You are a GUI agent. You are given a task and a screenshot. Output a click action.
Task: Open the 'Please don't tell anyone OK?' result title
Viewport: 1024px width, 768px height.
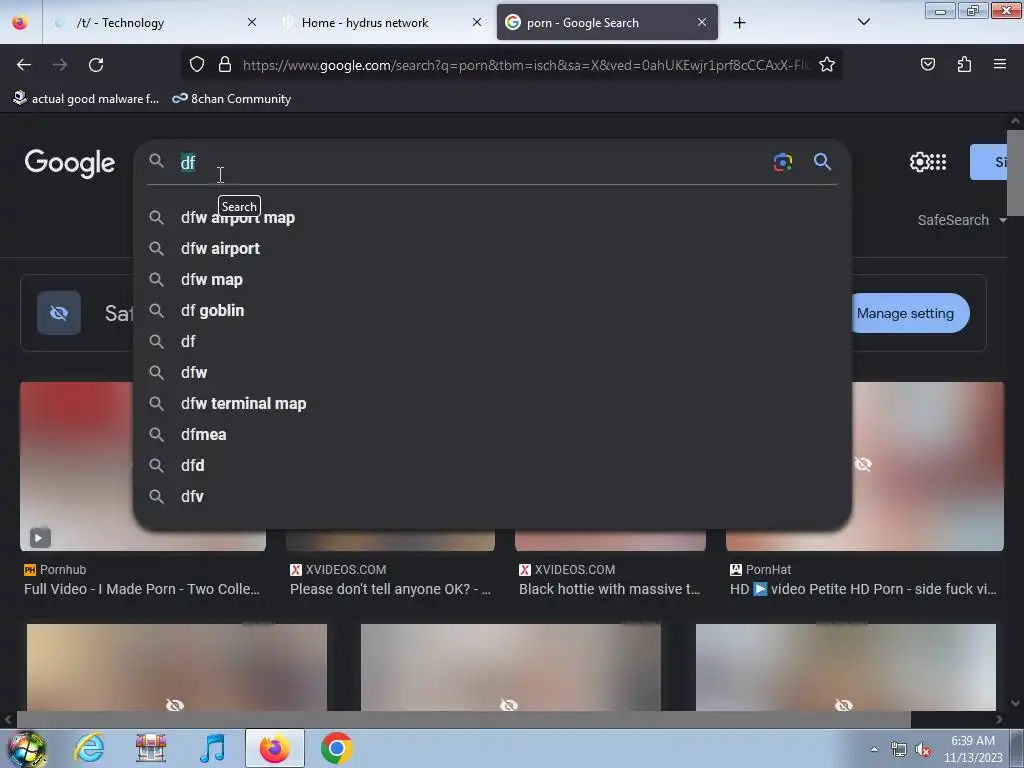tap(390, 589)
